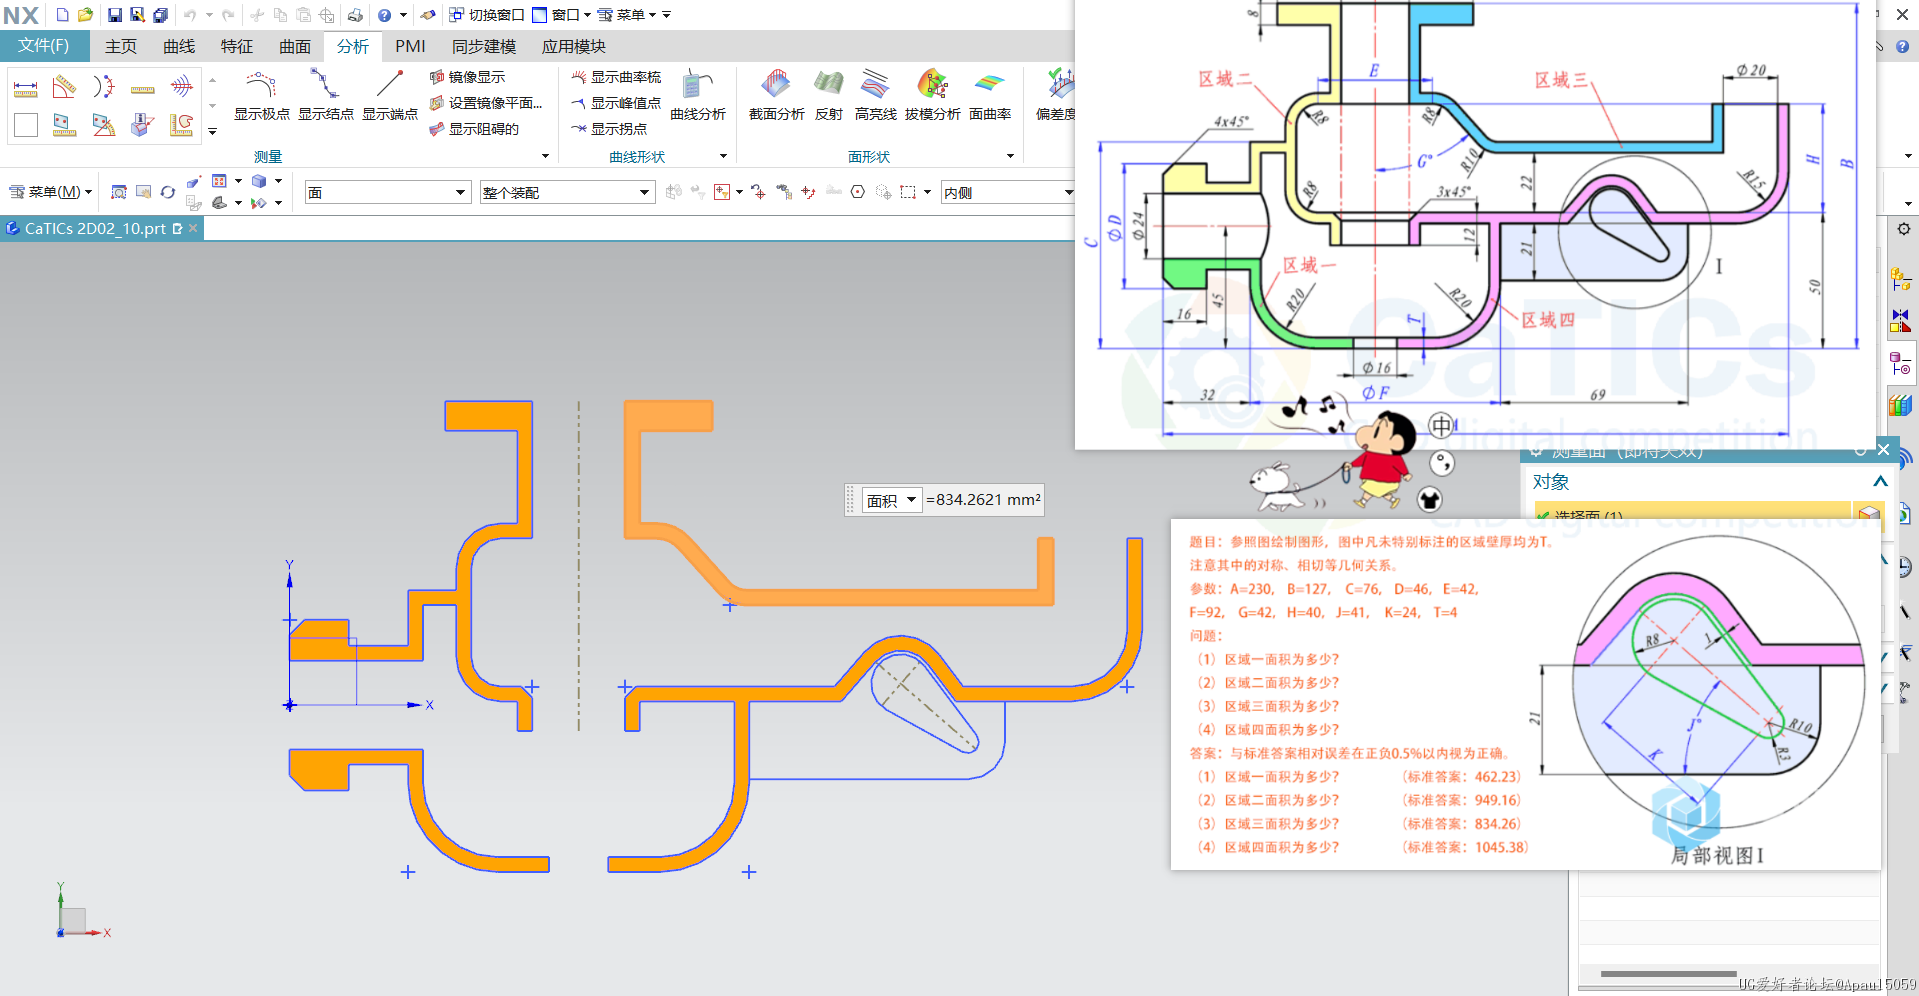
Task: Open Draft Analysis (拔模分析) tool
Action: pos(932,97)
